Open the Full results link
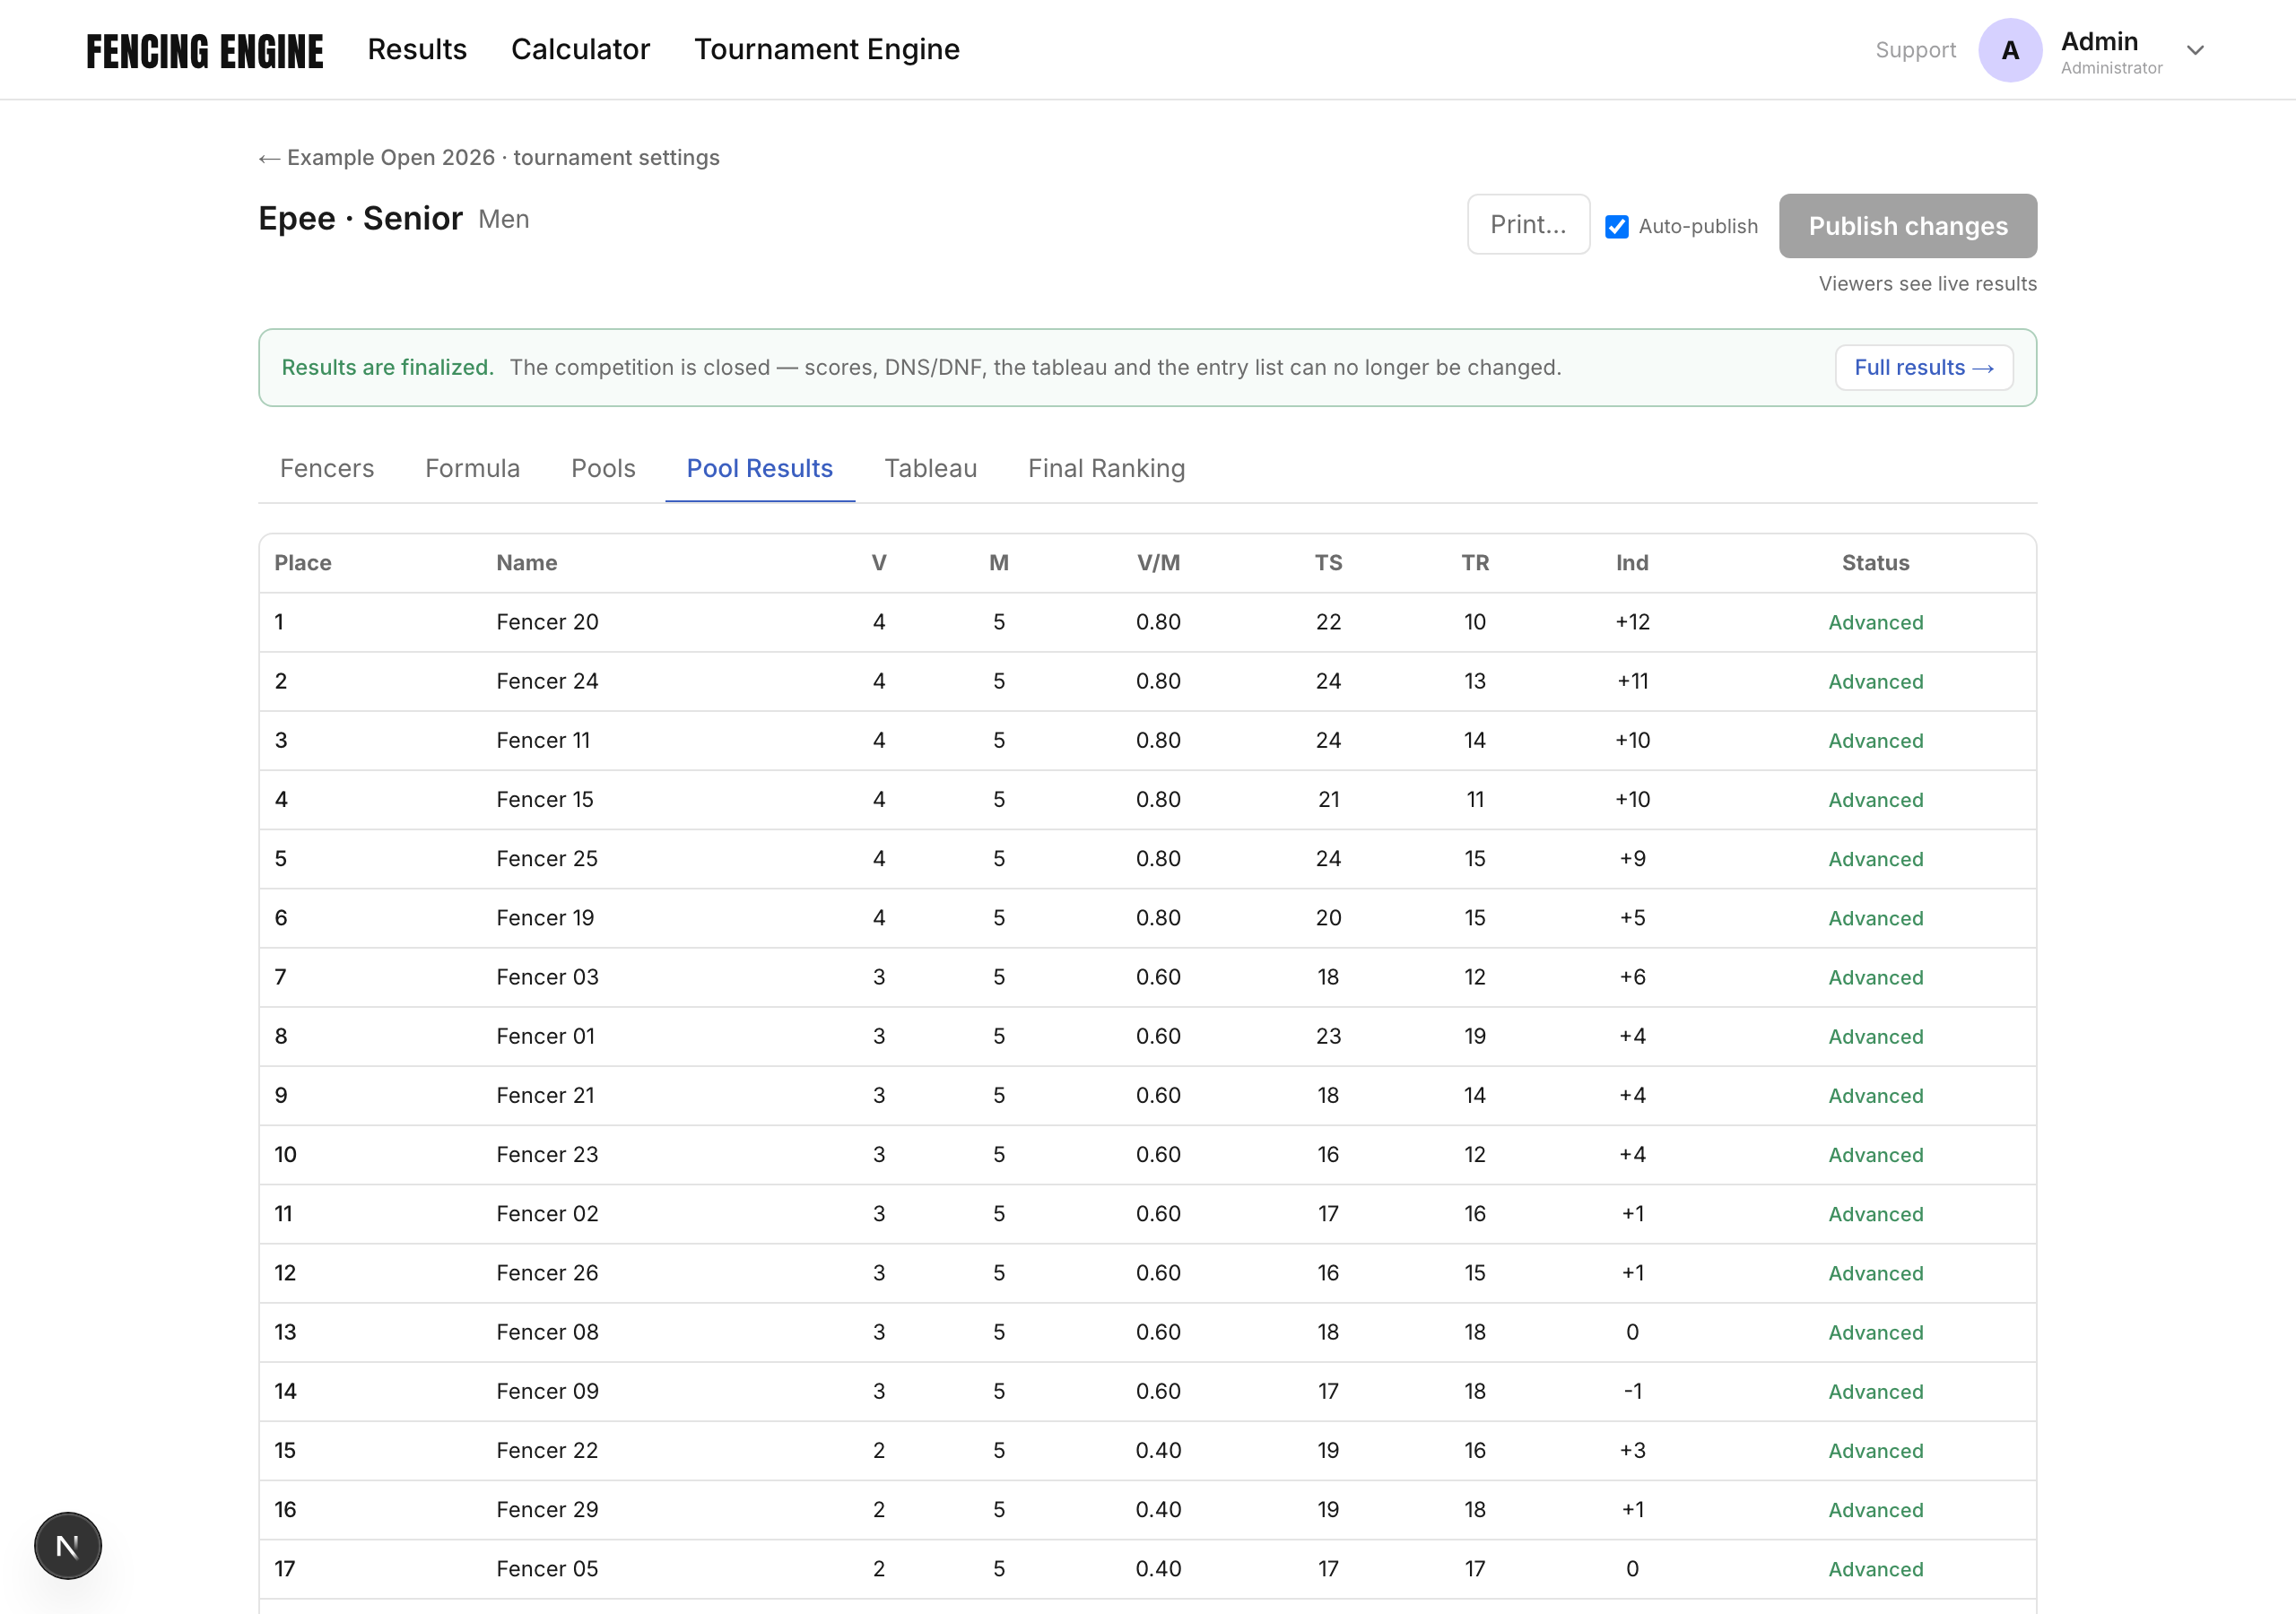 point(1924,367)
